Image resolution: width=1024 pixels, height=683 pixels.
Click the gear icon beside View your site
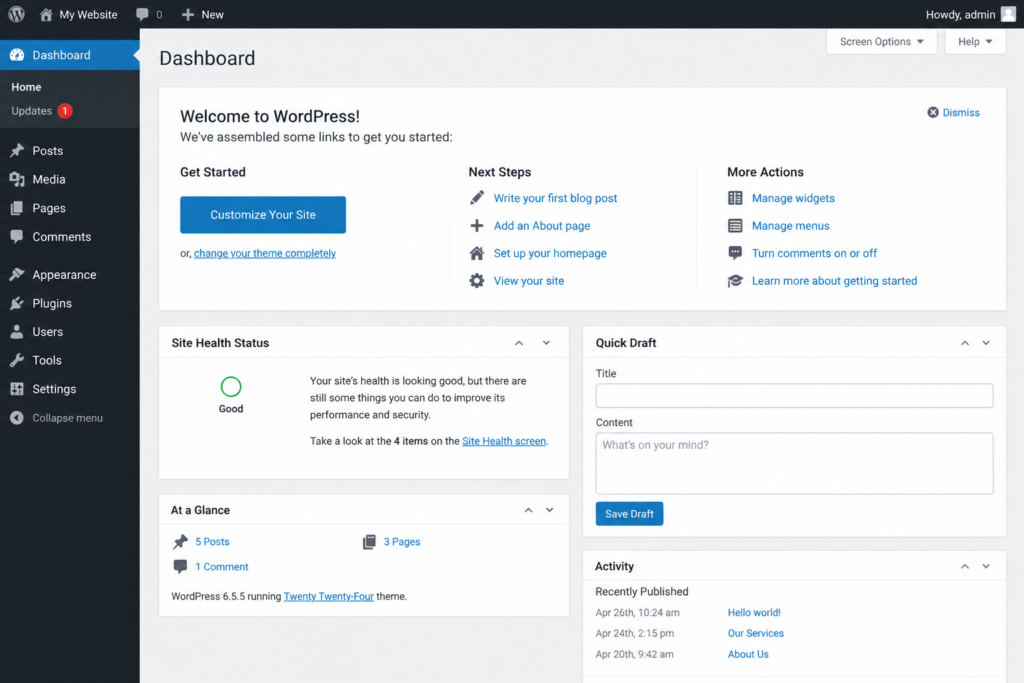[x=477, y=281]
